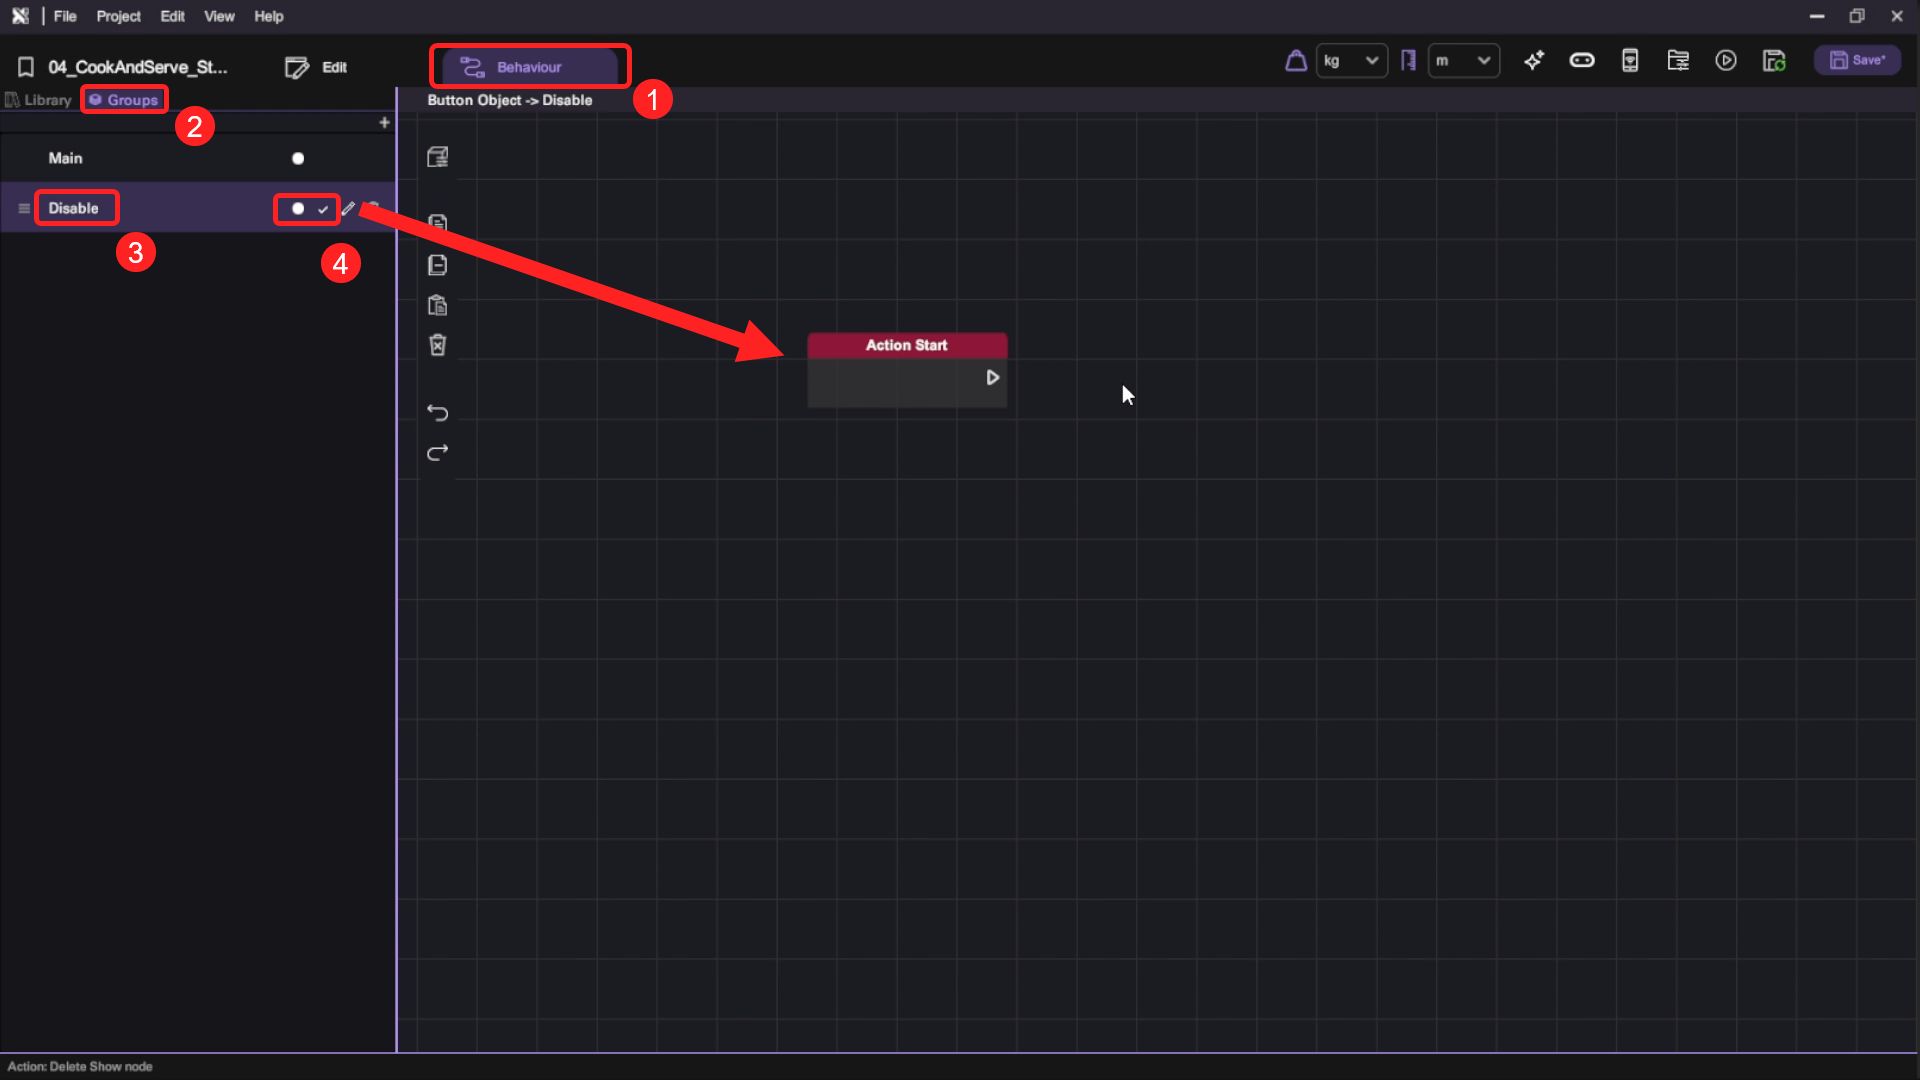
Task: Open the kg weight unit dropdown
Action: point(1351,61)
